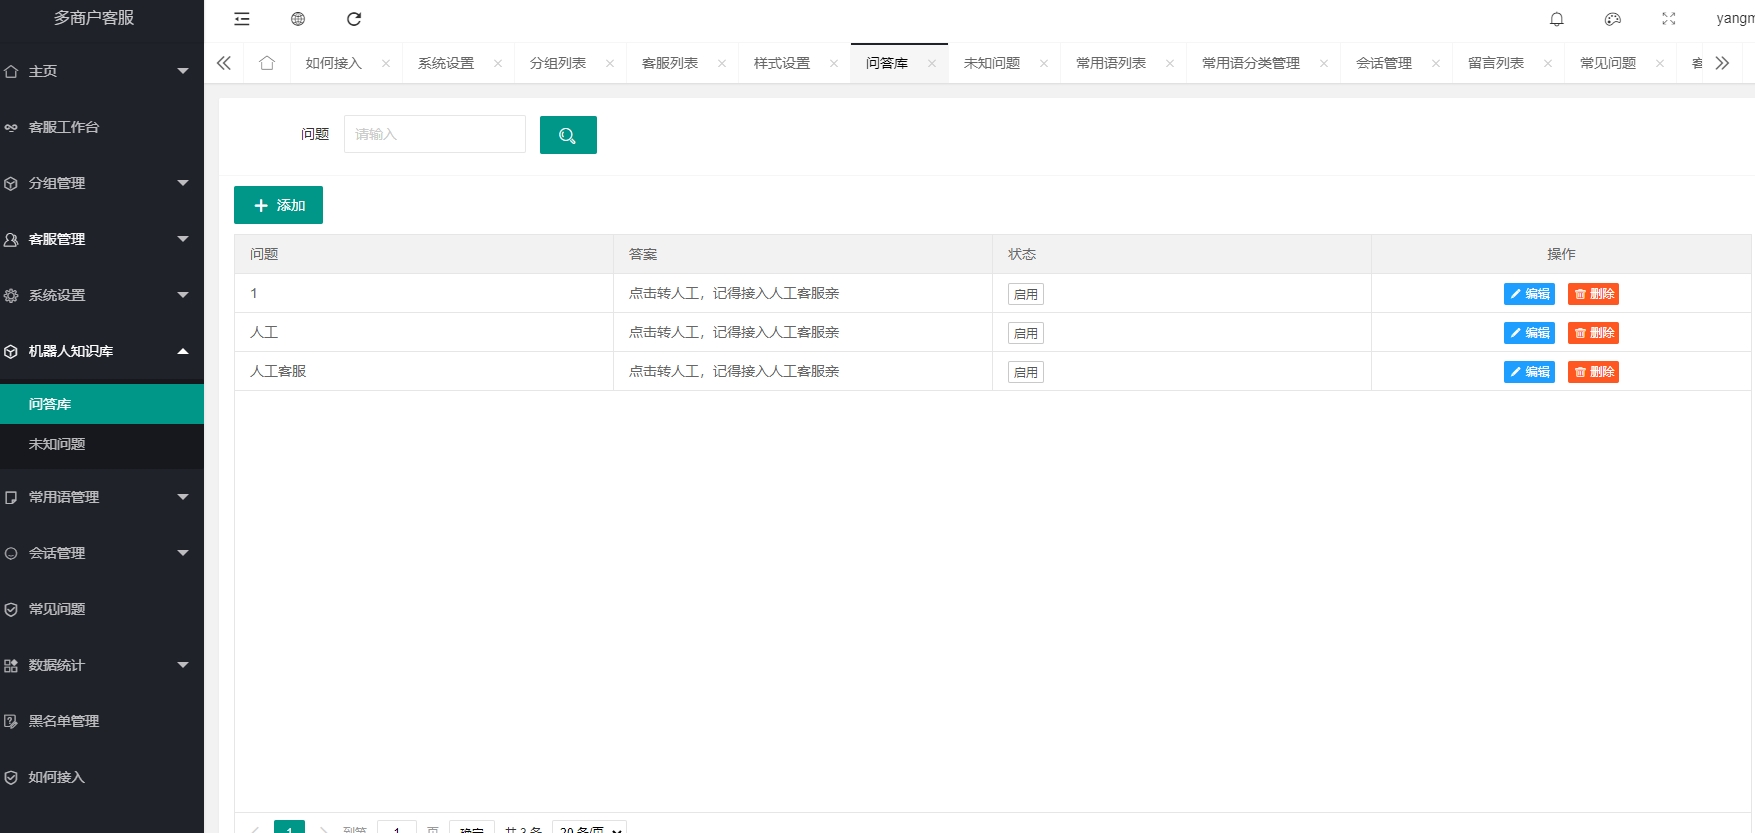
Task: Close the 如何接入 tab
Action: (386, 63)
